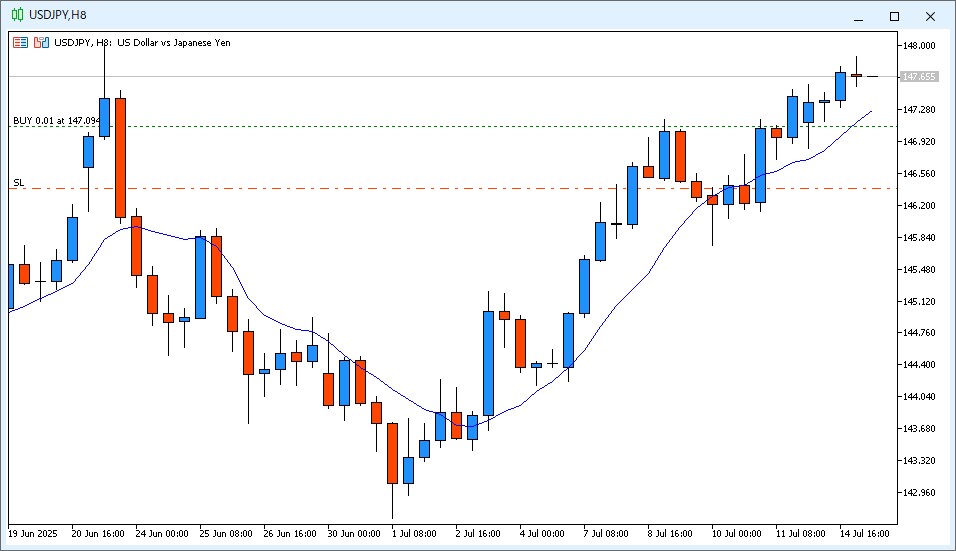Click the 11 Jul 08:00 time label
The height and width of the screenshot is (551, 956).
tap(801, 534)
